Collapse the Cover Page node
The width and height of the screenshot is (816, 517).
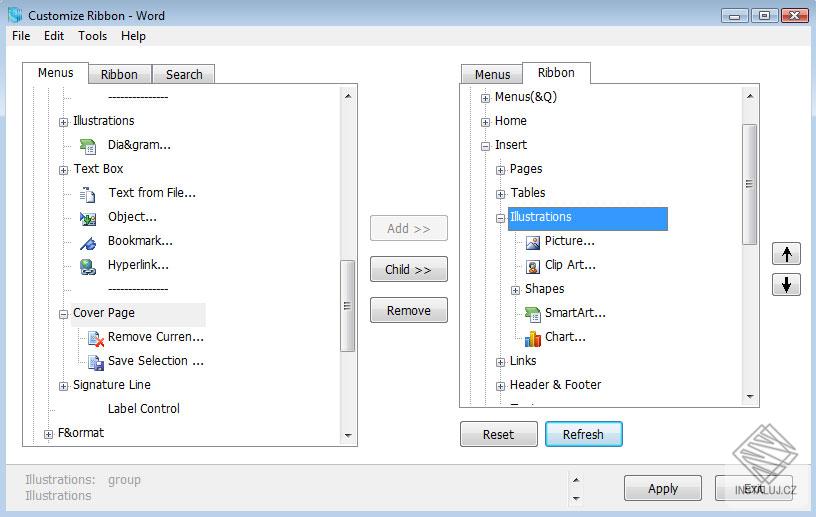coord(63,314)
